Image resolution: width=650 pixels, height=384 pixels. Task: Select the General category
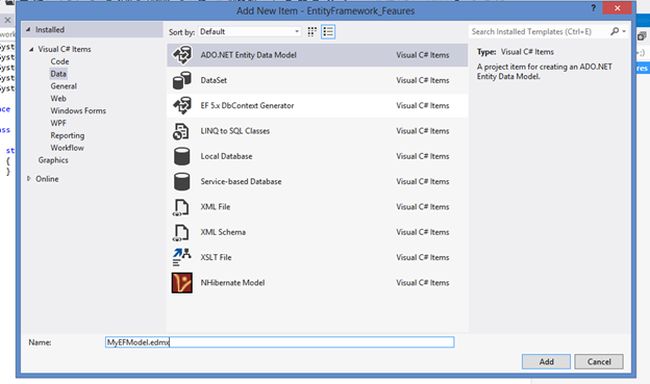[x=63, y=86]
